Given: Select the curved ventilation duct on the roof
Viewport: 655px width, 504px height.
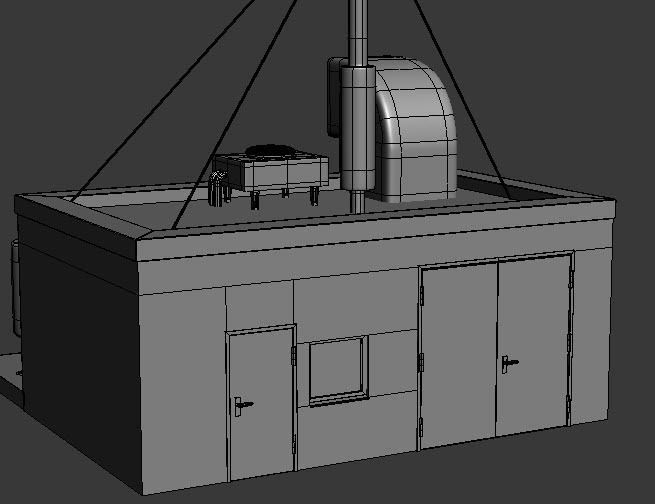Looking at the screenshot, I should point(415,130).
